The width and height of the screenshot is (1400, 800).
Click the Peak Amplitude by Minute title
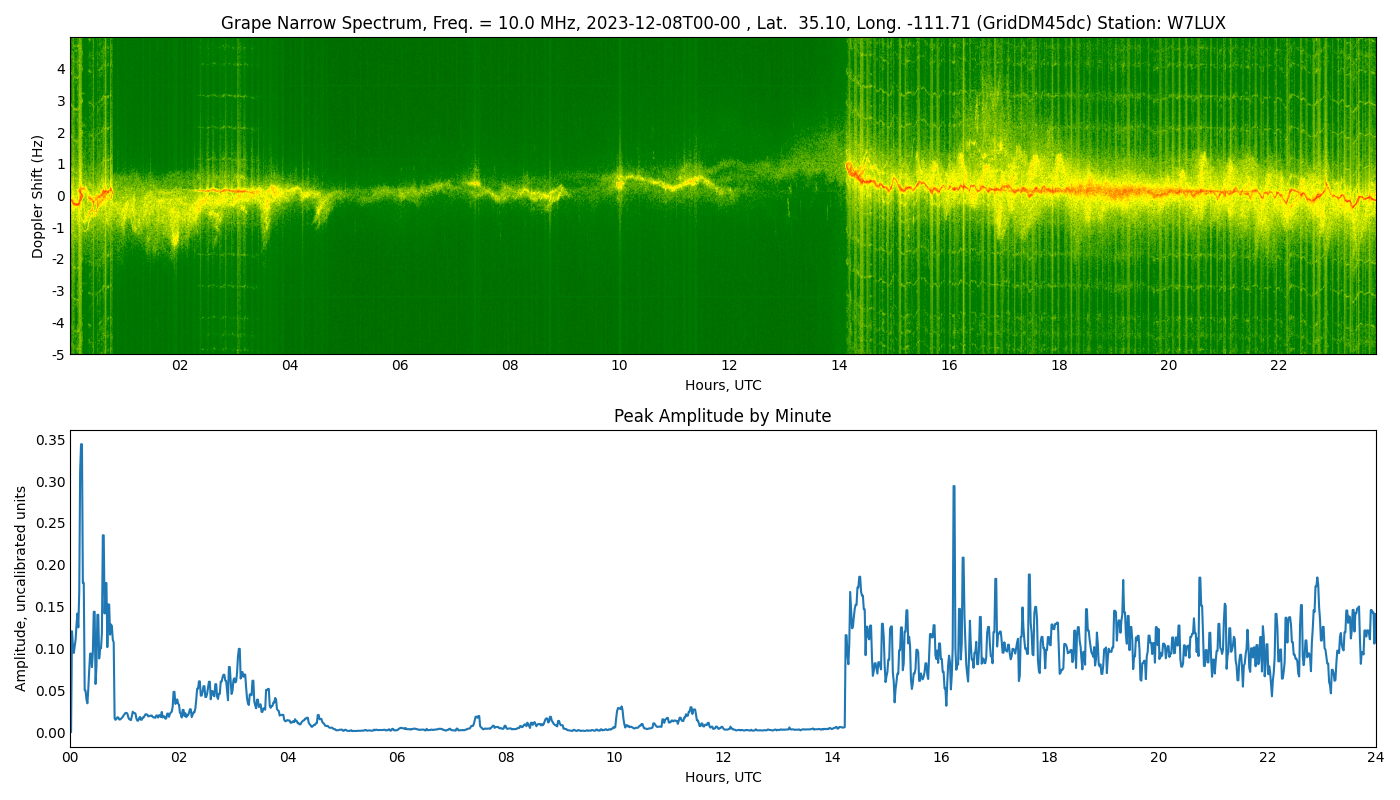pos(723,416)
